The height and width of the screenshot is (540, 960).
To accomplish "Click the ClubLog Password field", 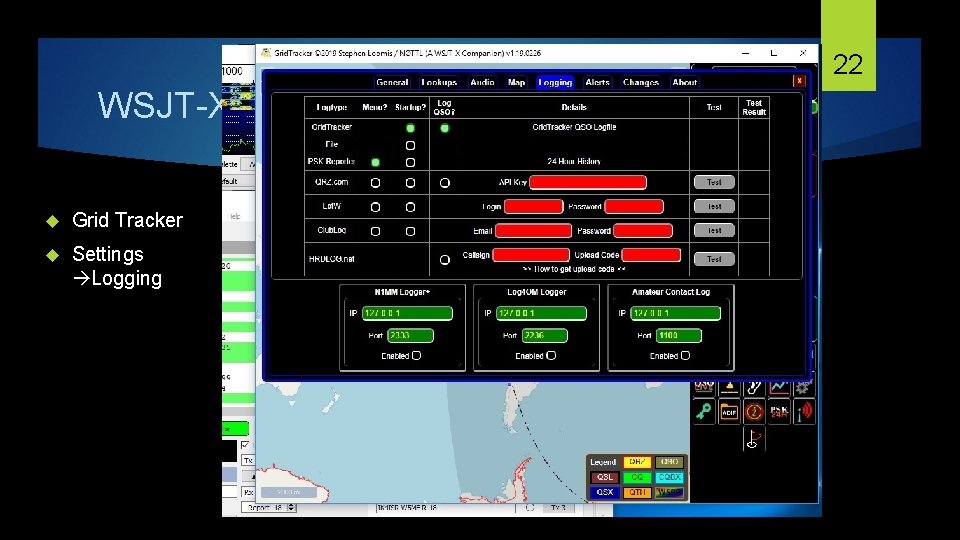I will pyautogui.click(x=643, y=231).
